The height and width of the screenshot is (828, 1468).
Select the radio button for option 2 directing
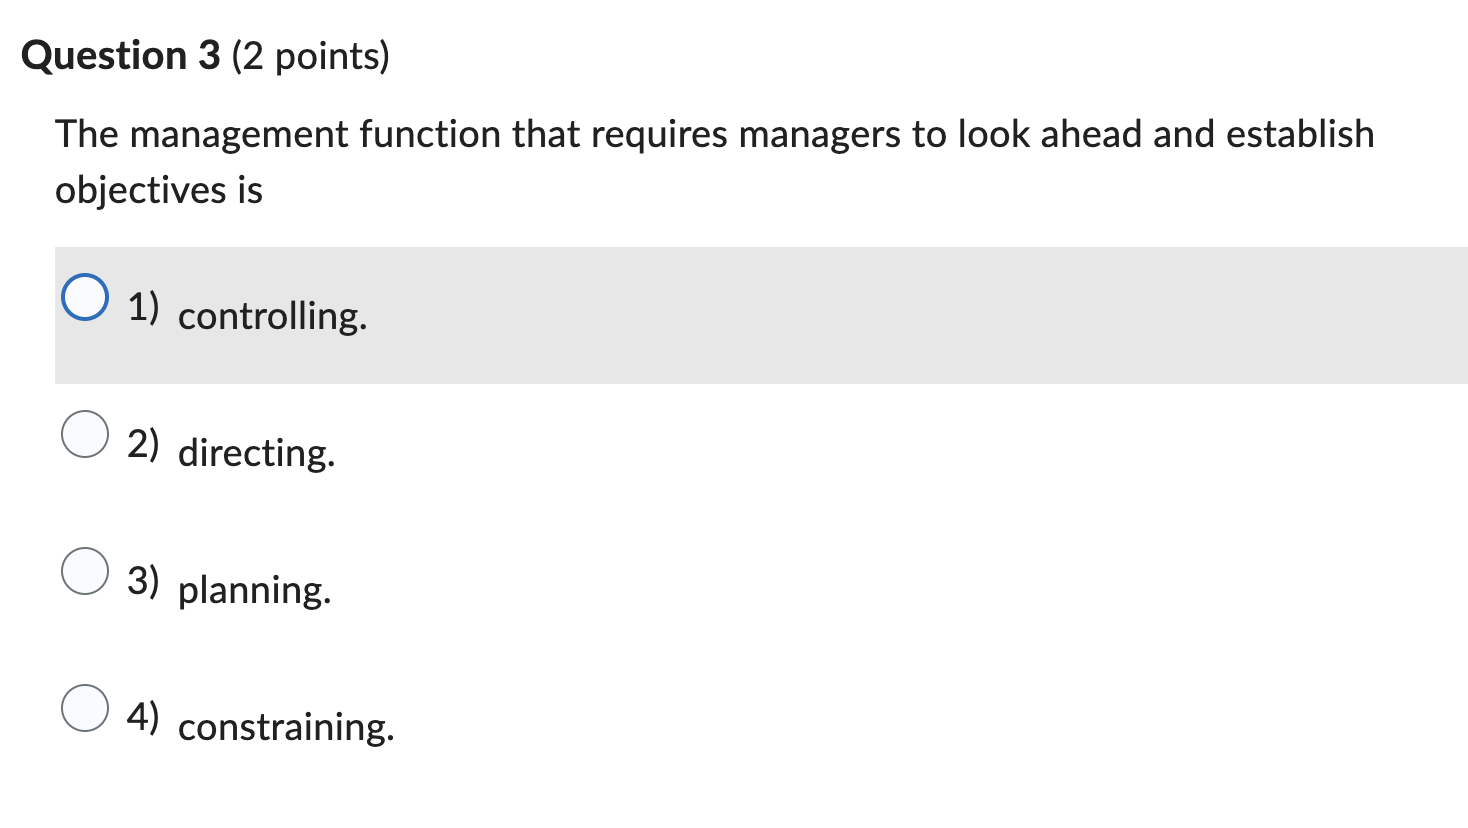point(86,434)
